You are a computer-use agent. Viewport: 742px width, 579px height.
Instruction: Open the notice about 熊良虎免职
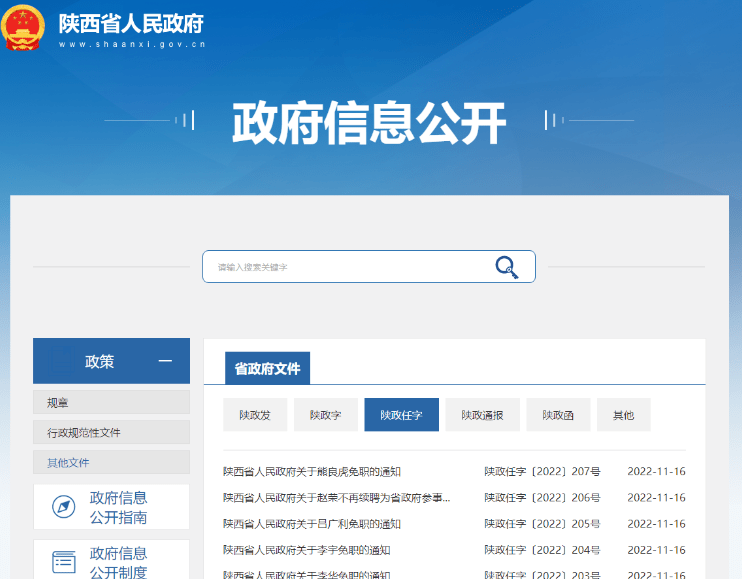[312, 472]
